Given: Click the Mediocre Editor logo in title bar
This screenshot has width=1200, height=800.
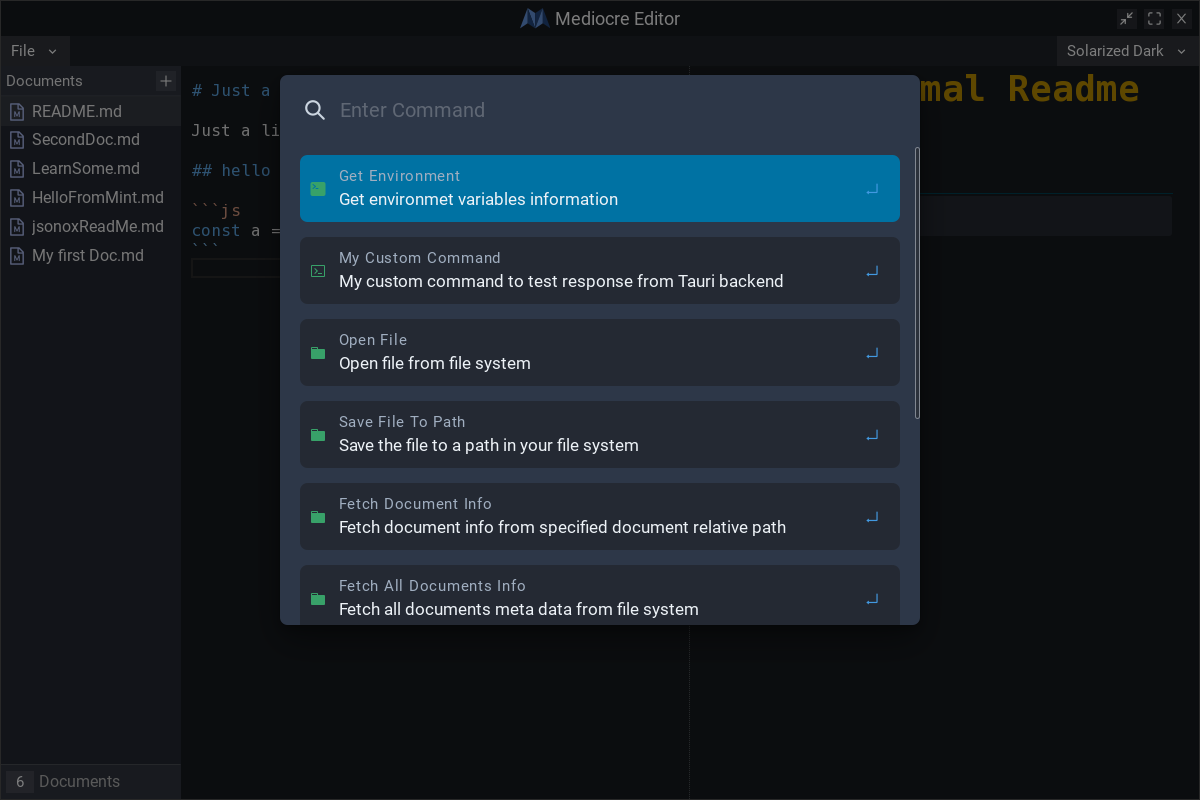Looking at the screenshot, I should pos(534,18).
